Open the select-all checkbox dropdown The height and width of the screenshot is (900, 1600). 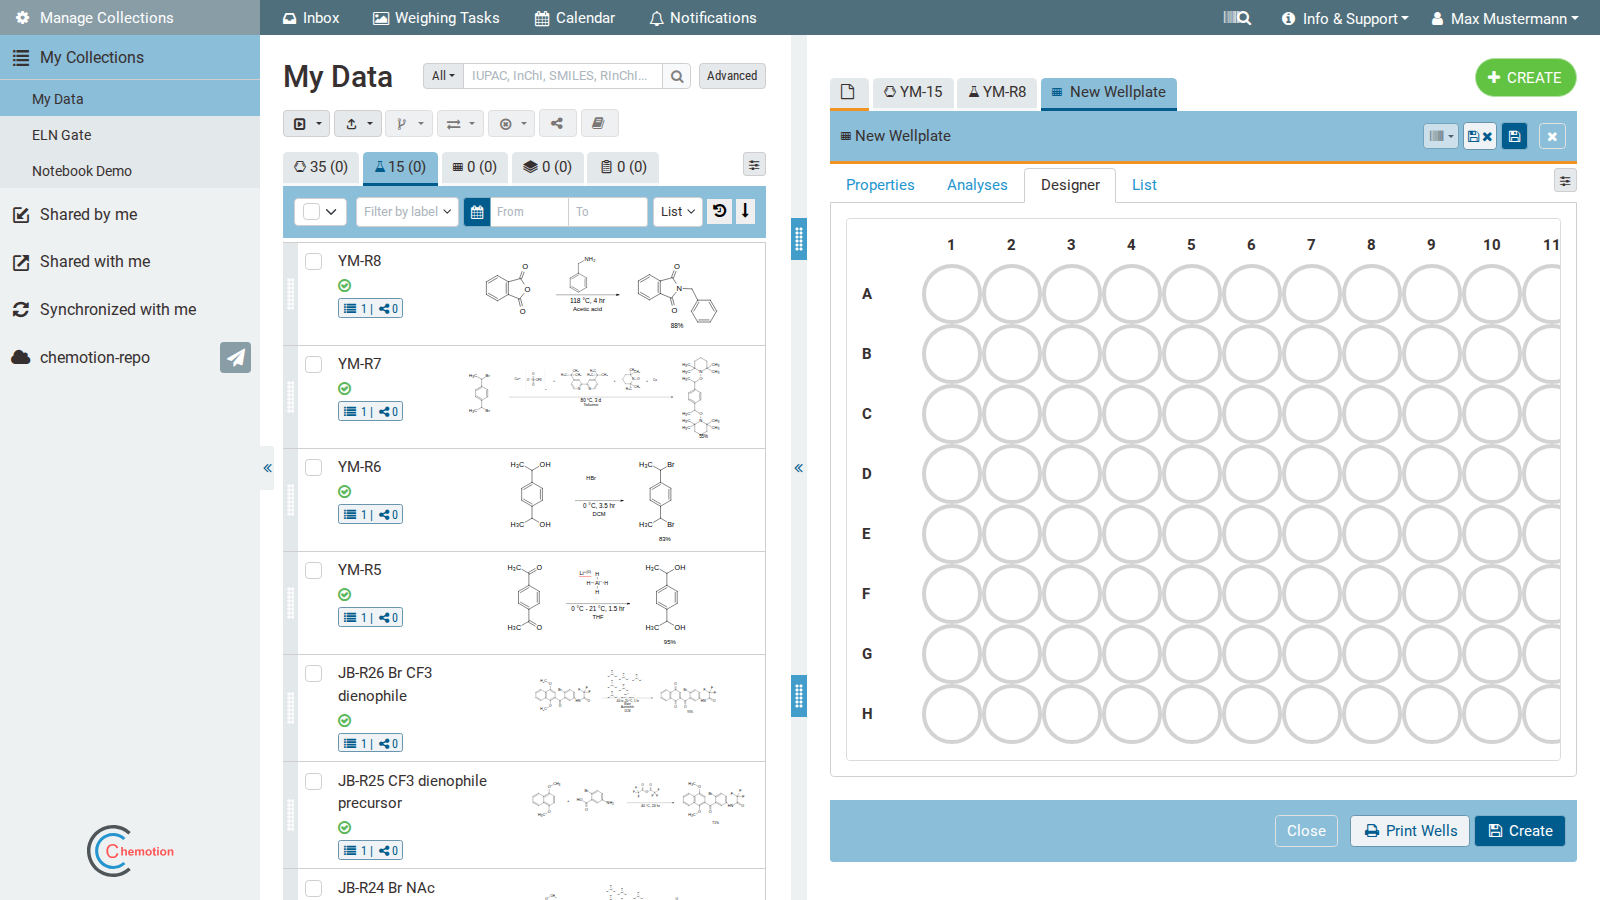pyautogui.click(x=320, y=212)
